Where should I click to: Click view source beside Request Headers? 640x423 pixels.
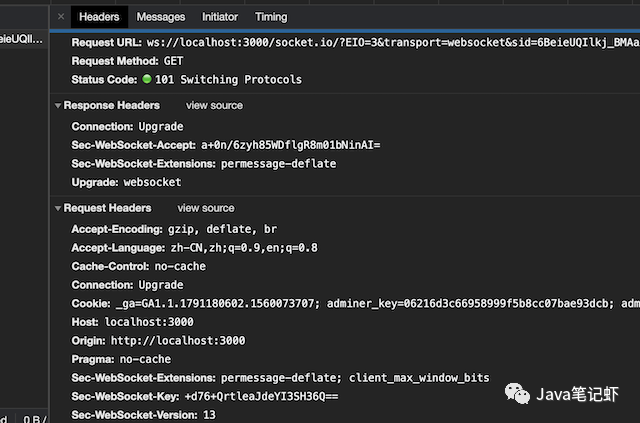pos(206,208)
